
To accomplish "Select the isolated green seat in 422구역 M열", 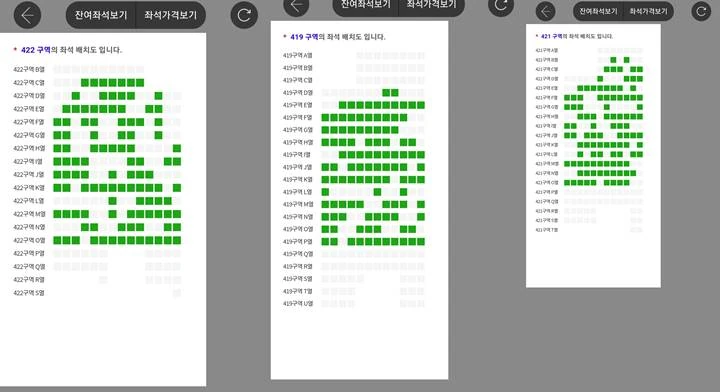I will pyautogui.click(x=112, y=214).
